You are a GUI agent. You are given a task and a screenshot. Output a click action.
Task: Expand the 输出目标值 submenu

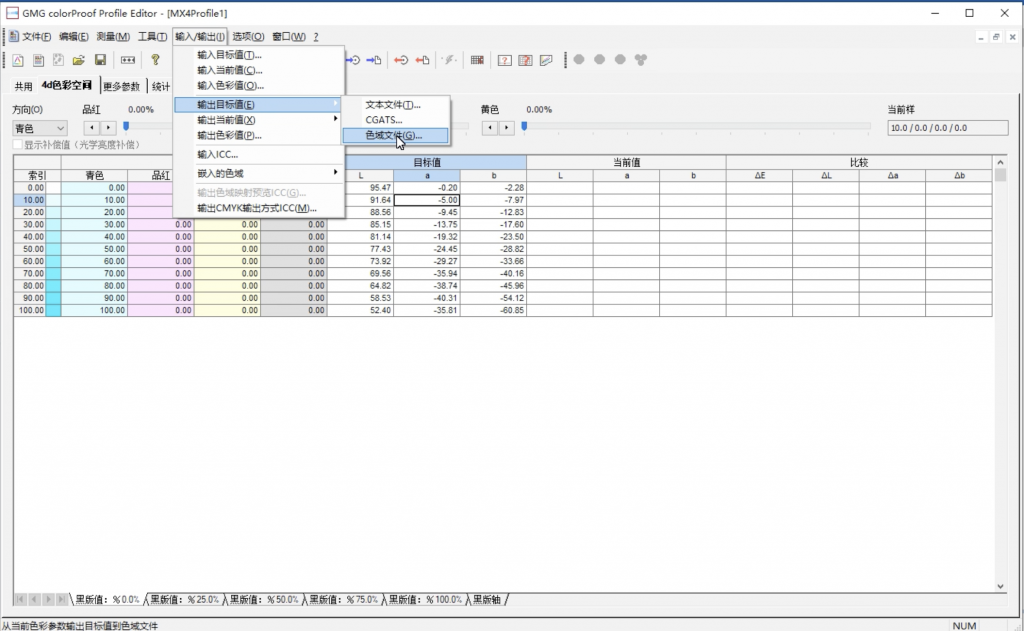(x=259, y=105)
